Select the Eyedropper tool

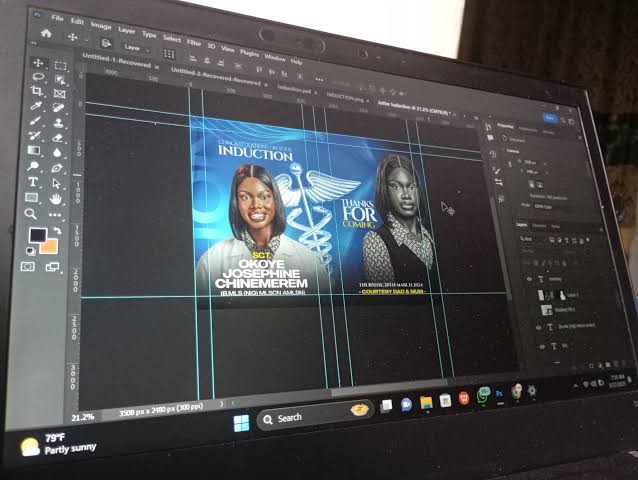pos(36,106)
